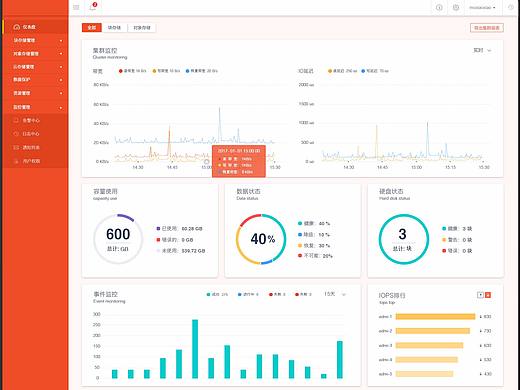Click the 健康 3块 legend in disk status
Screen dimensions: 520x390
[457, 229]
